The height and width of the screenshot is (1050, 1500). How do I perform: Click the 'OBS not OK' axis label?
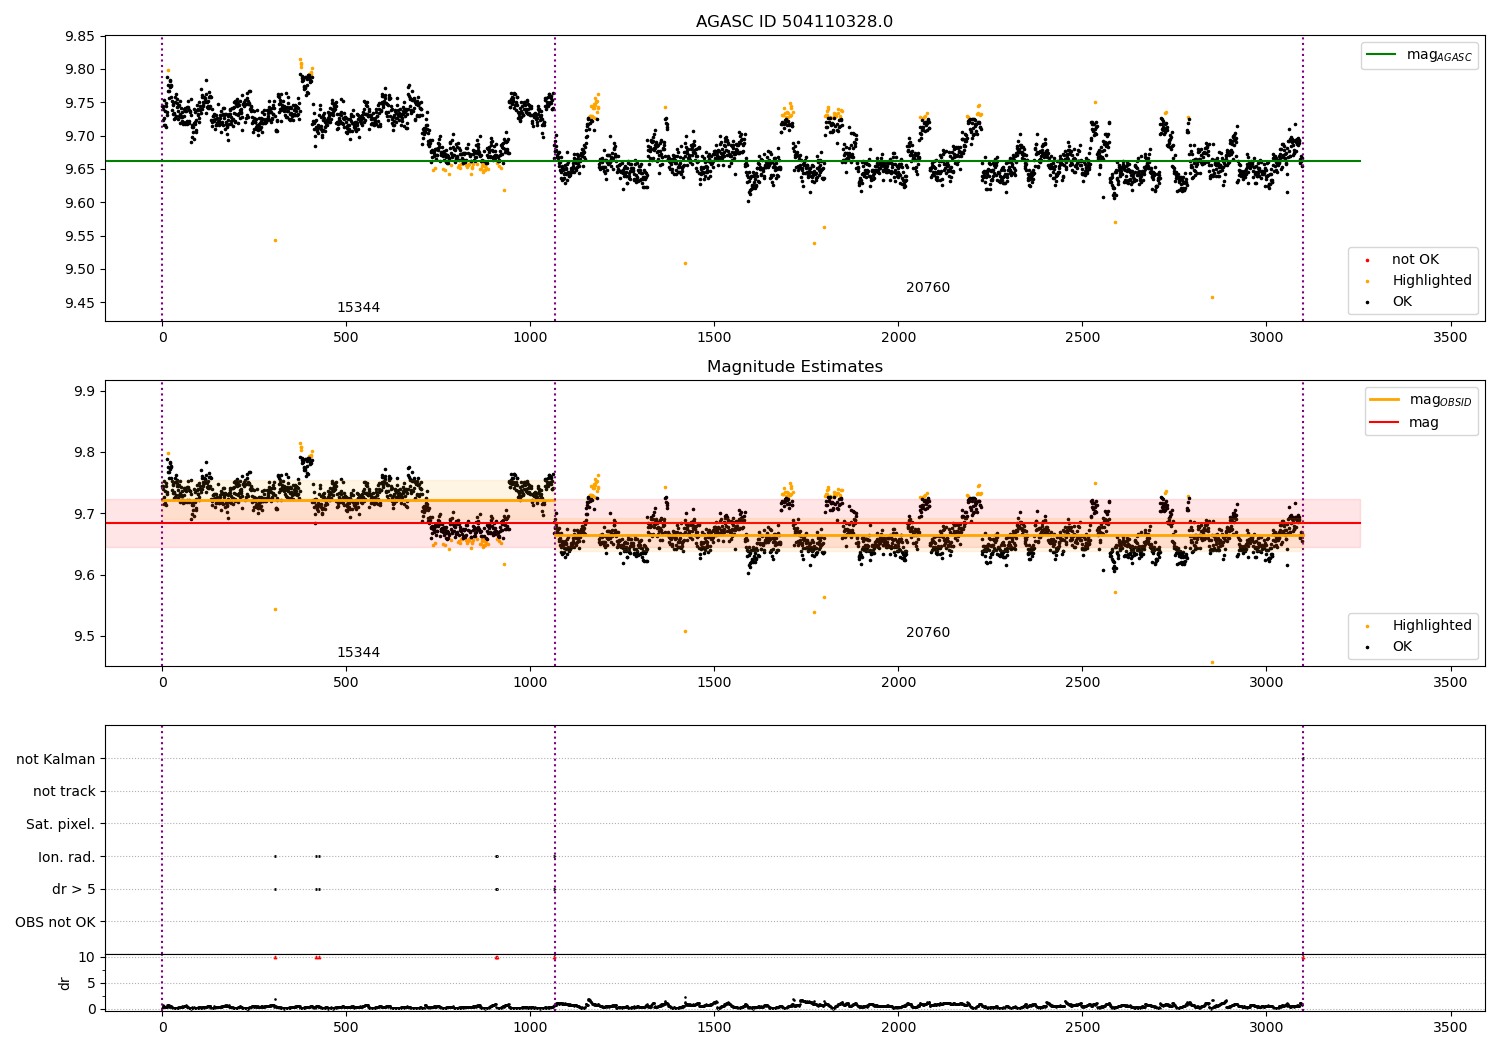(x=55, y=922)
